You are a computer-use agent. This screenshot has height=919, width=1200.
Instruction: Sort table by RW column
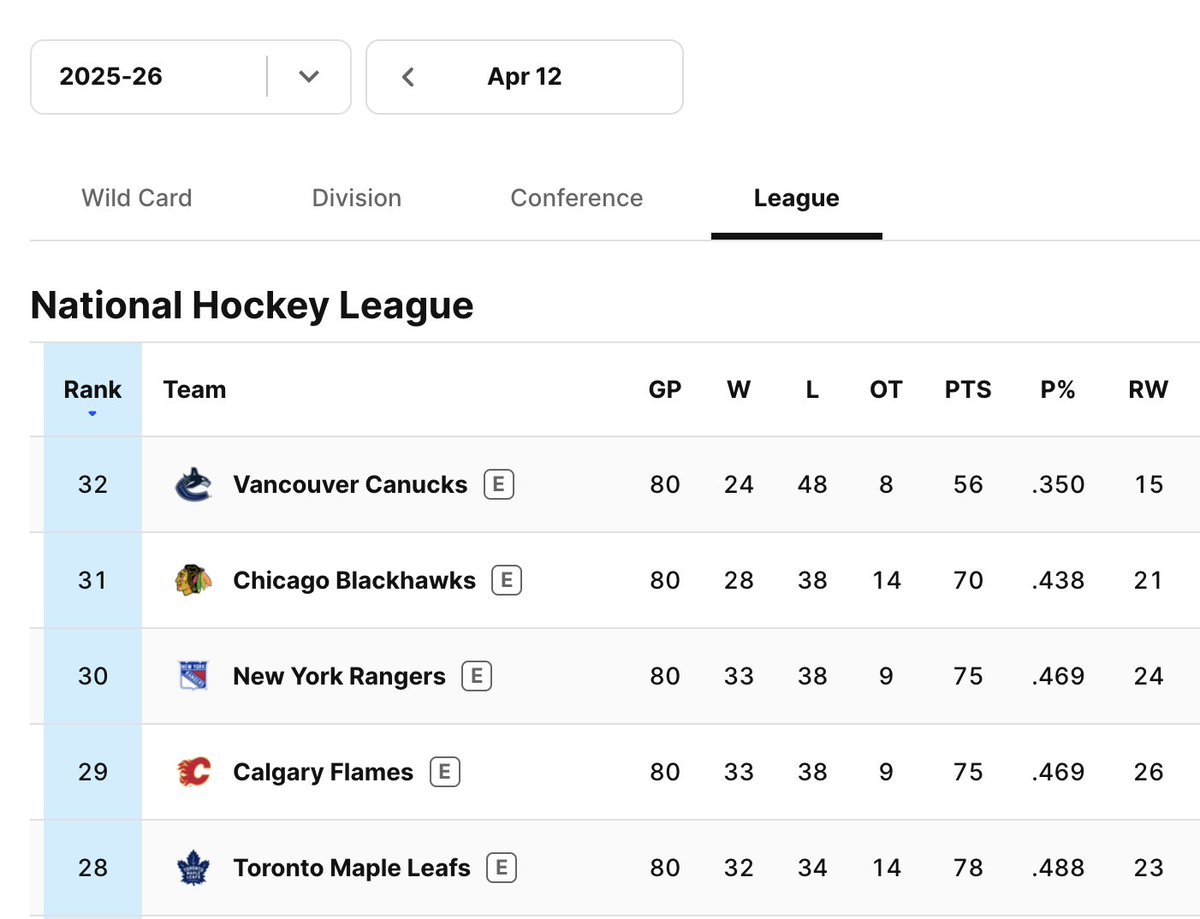click(x=1148, y=390)
